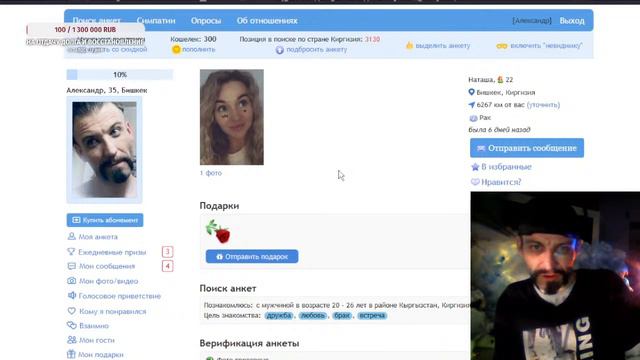
Task: Click the выделить анкету link
Action: [x=442, y=46]
